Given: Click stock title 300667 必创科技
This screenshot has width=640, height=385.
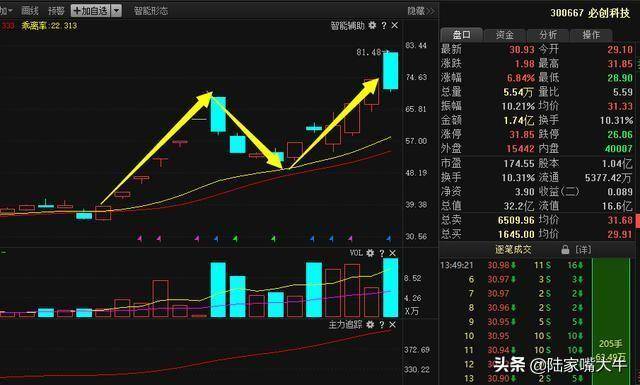Looking at the screenshot, I should (x=590, y=13).
